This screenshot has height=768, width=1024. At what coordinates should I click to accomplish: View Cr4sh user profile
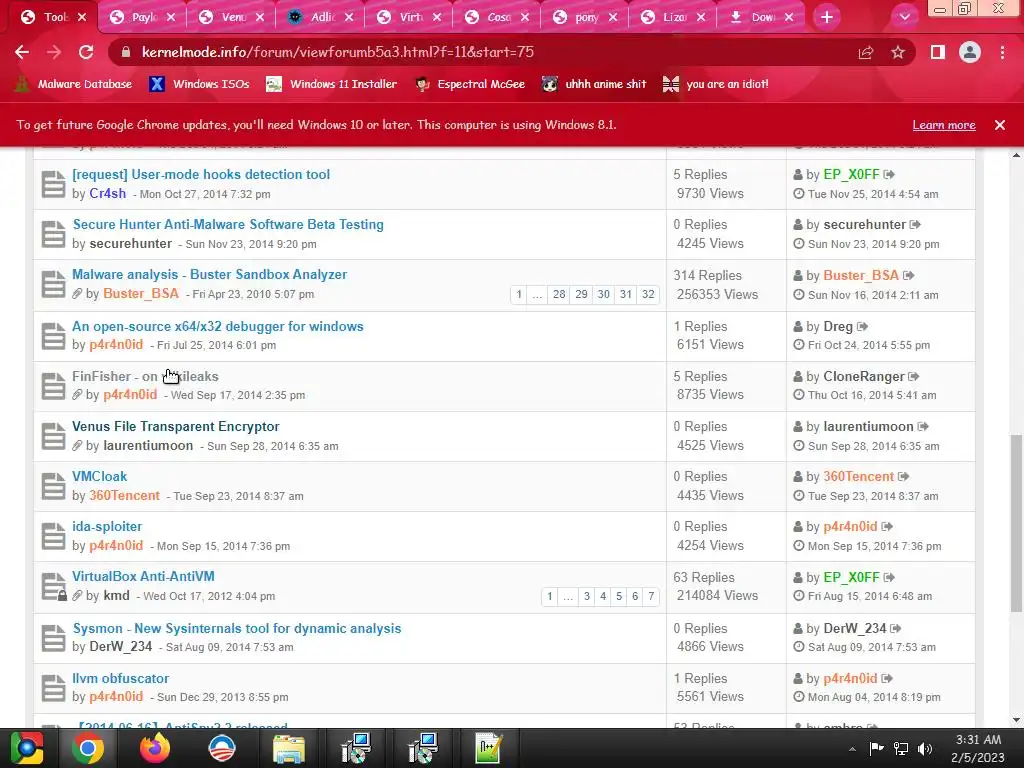tap(108, 193)
